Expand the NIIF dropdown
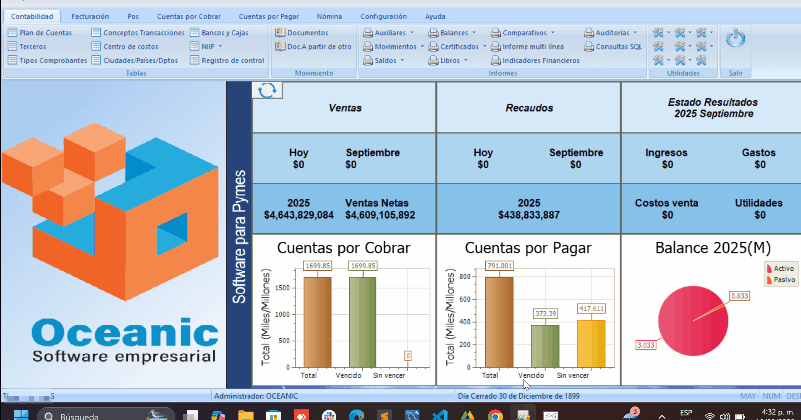The height and width of the screenshot is (420, 801). coord(211,46)
